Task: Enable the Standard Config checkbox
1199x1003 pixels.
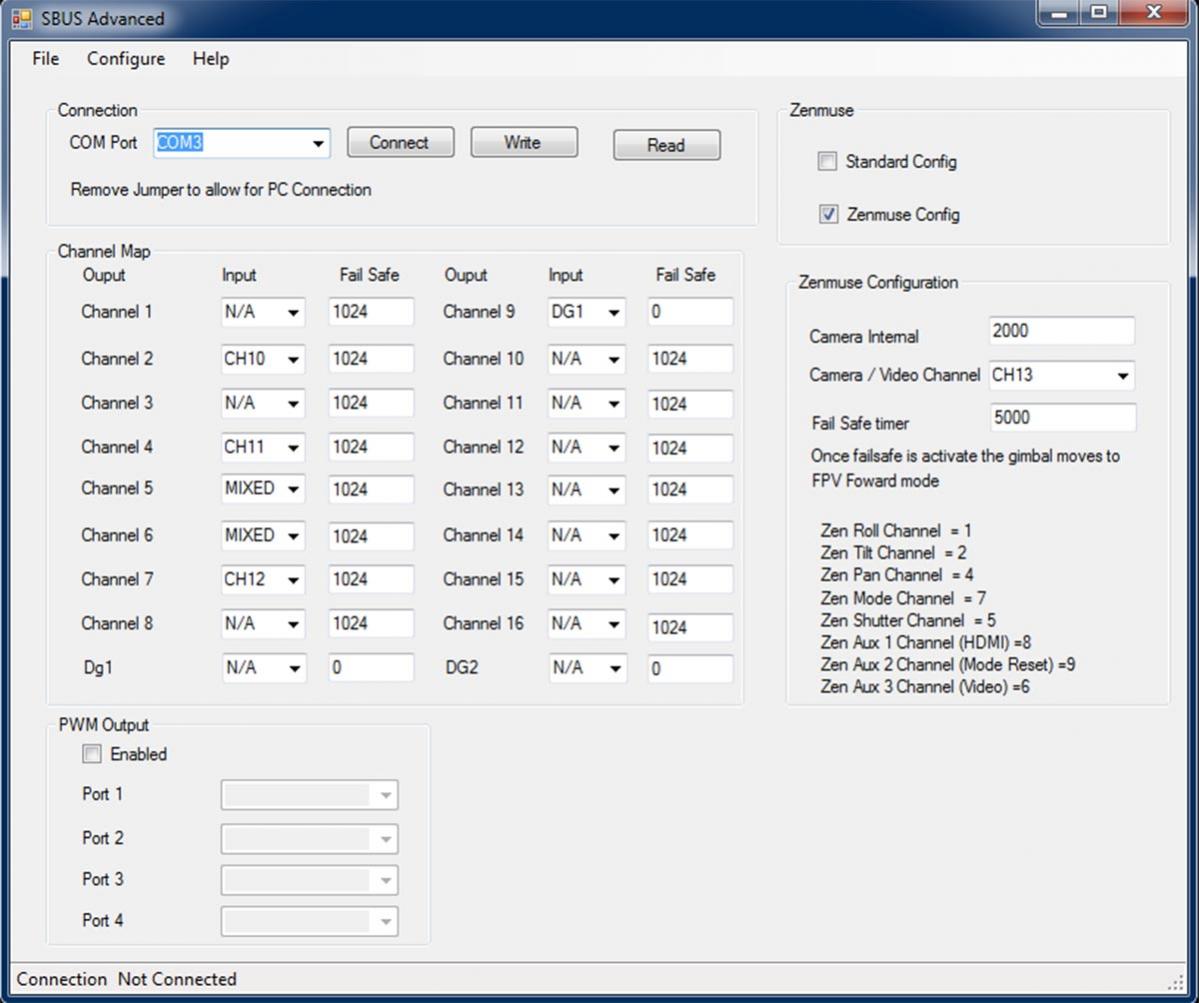Action: tap(827, 162)
